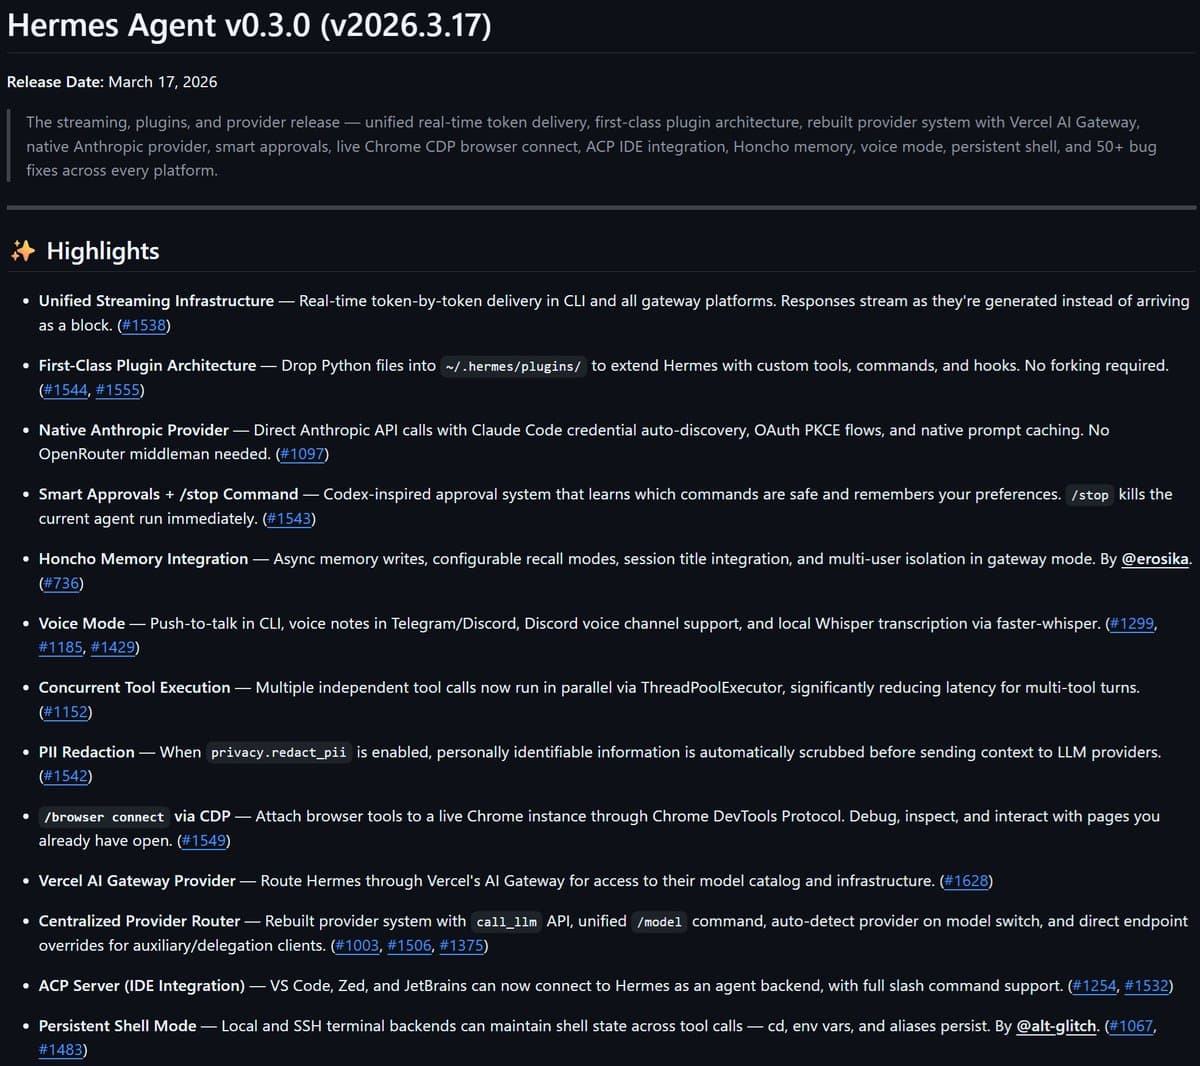Viewport: 1200px width, 1066px height.
Task: Open link #1429 after #1185
Action: (114, 647)
